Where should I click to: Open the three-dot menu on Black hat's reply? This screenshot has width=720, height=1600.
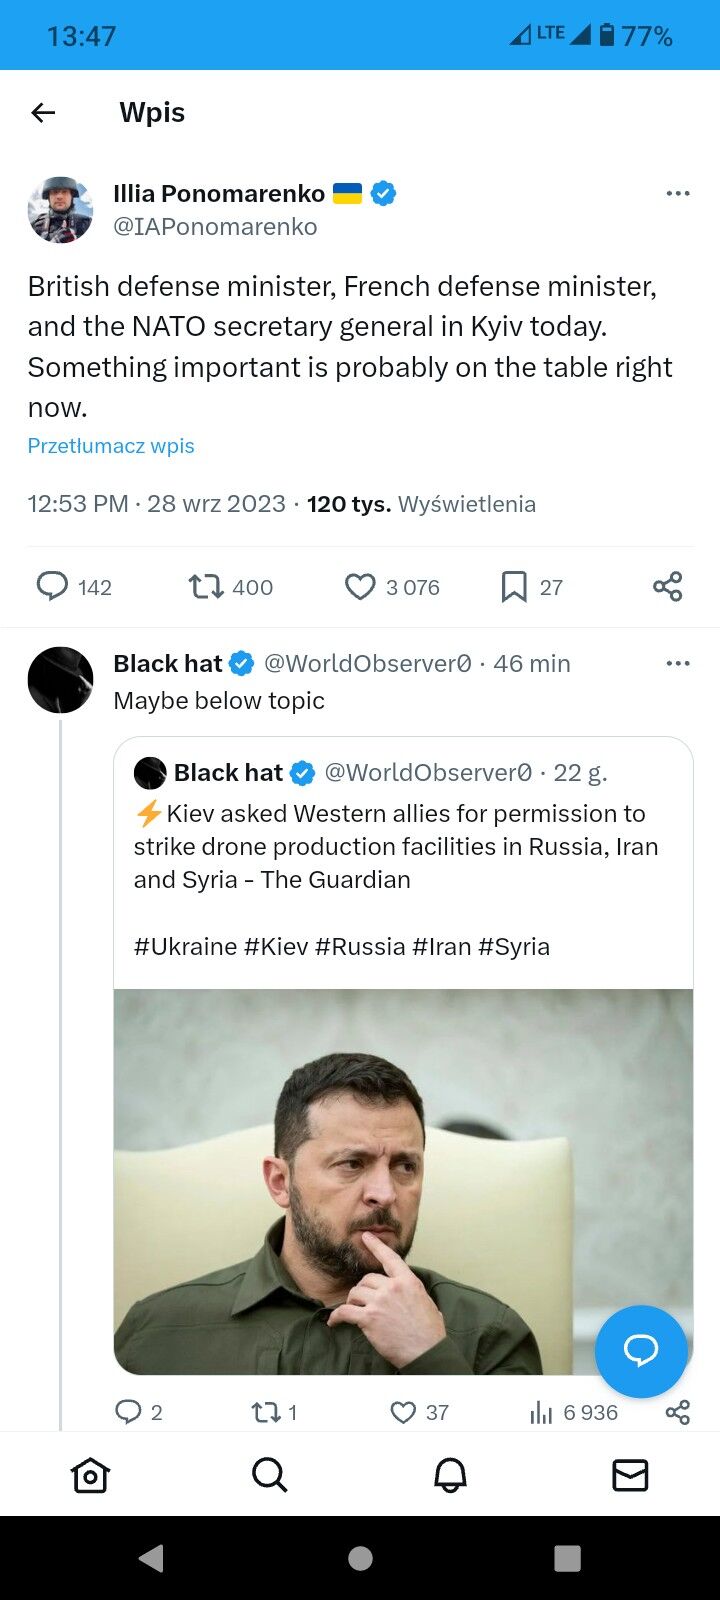pyautogui.click(x=678, y=663)
